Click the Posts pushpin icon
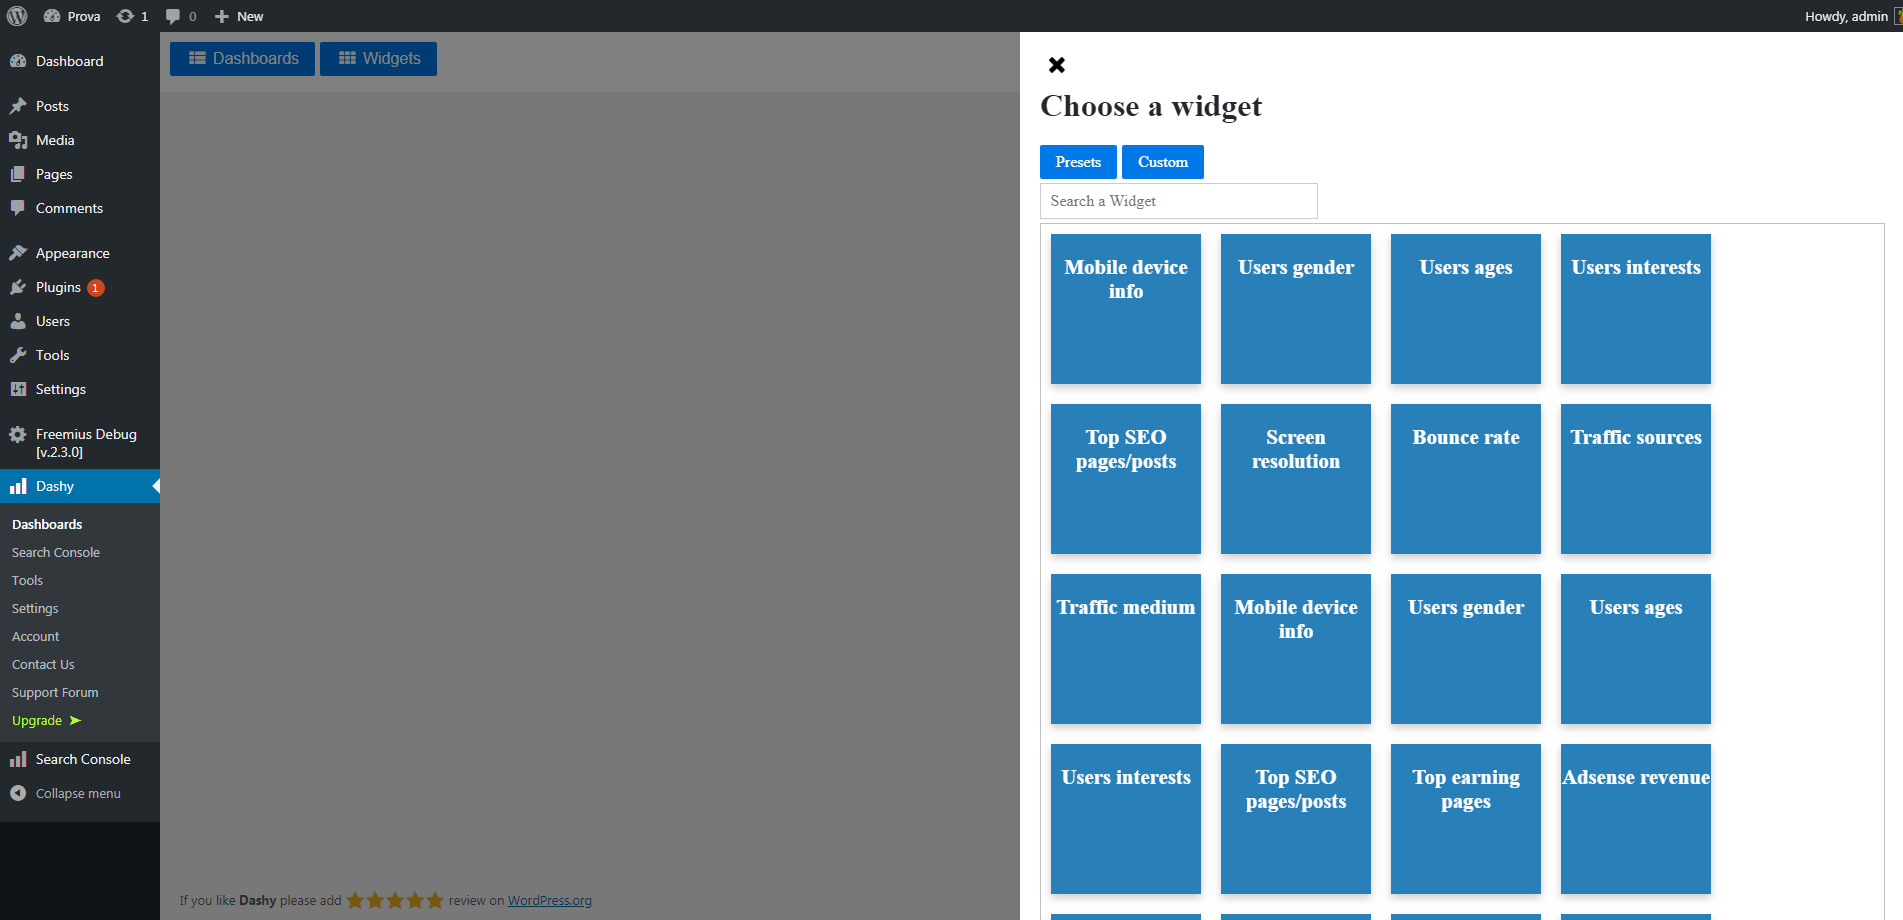1903x920 pixels. click(x=18, y=106)
